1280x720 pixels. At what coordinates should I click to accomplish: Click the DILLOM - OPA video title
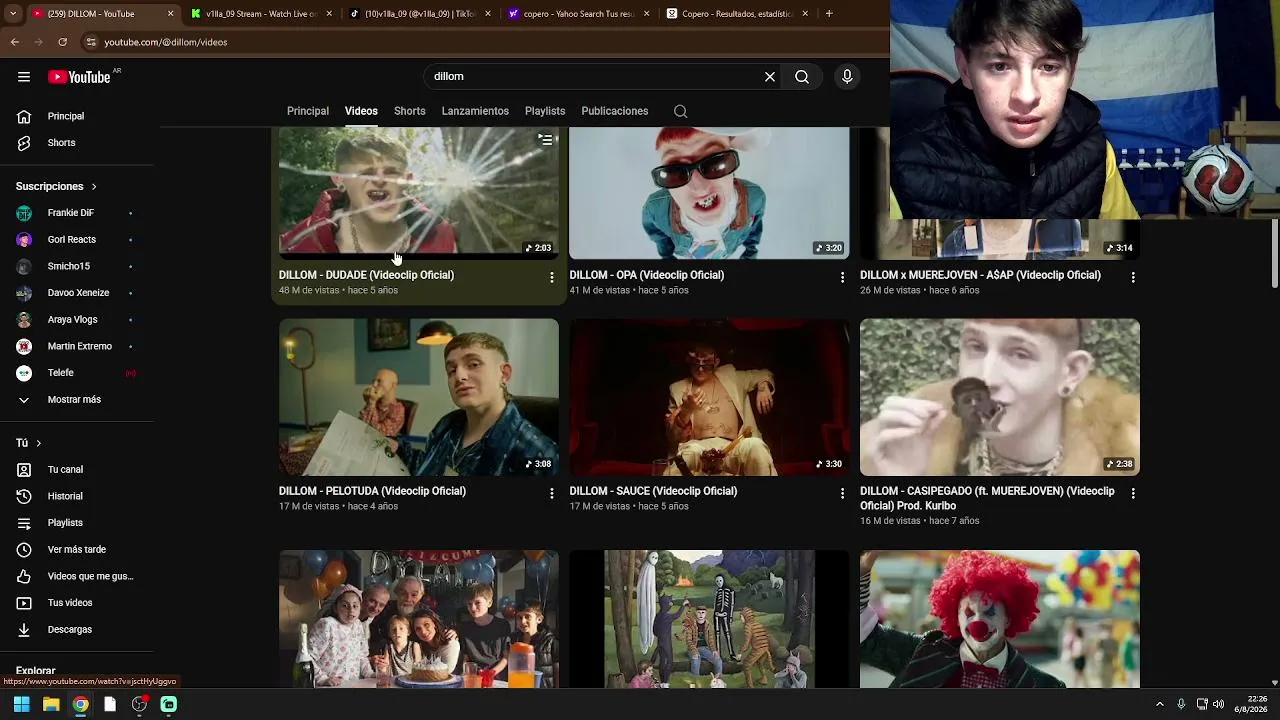point(647,275)
